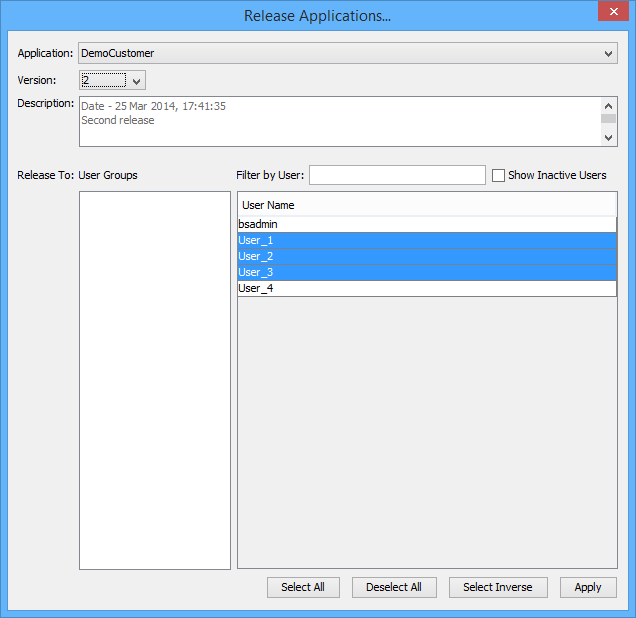Close the Release Applications dialog
Viewport: 636px width, 618px height.
[610, 12]
